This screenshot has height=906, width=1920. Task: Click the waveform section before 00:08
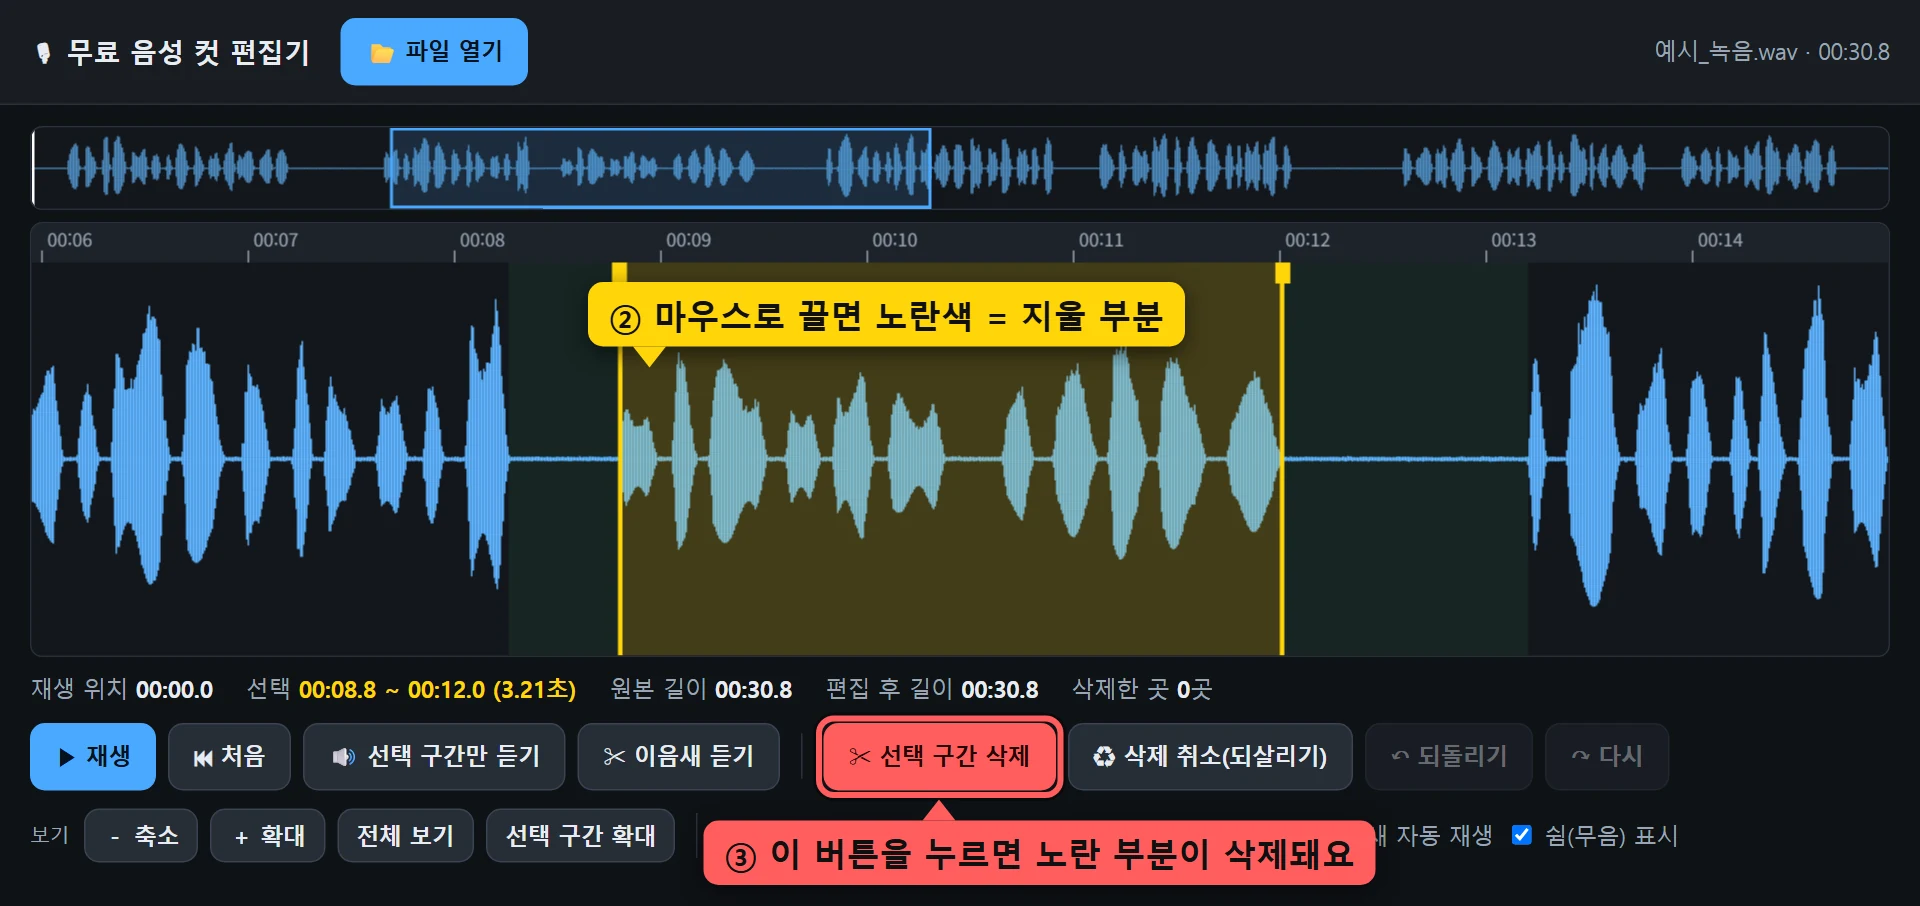(270, 460)
